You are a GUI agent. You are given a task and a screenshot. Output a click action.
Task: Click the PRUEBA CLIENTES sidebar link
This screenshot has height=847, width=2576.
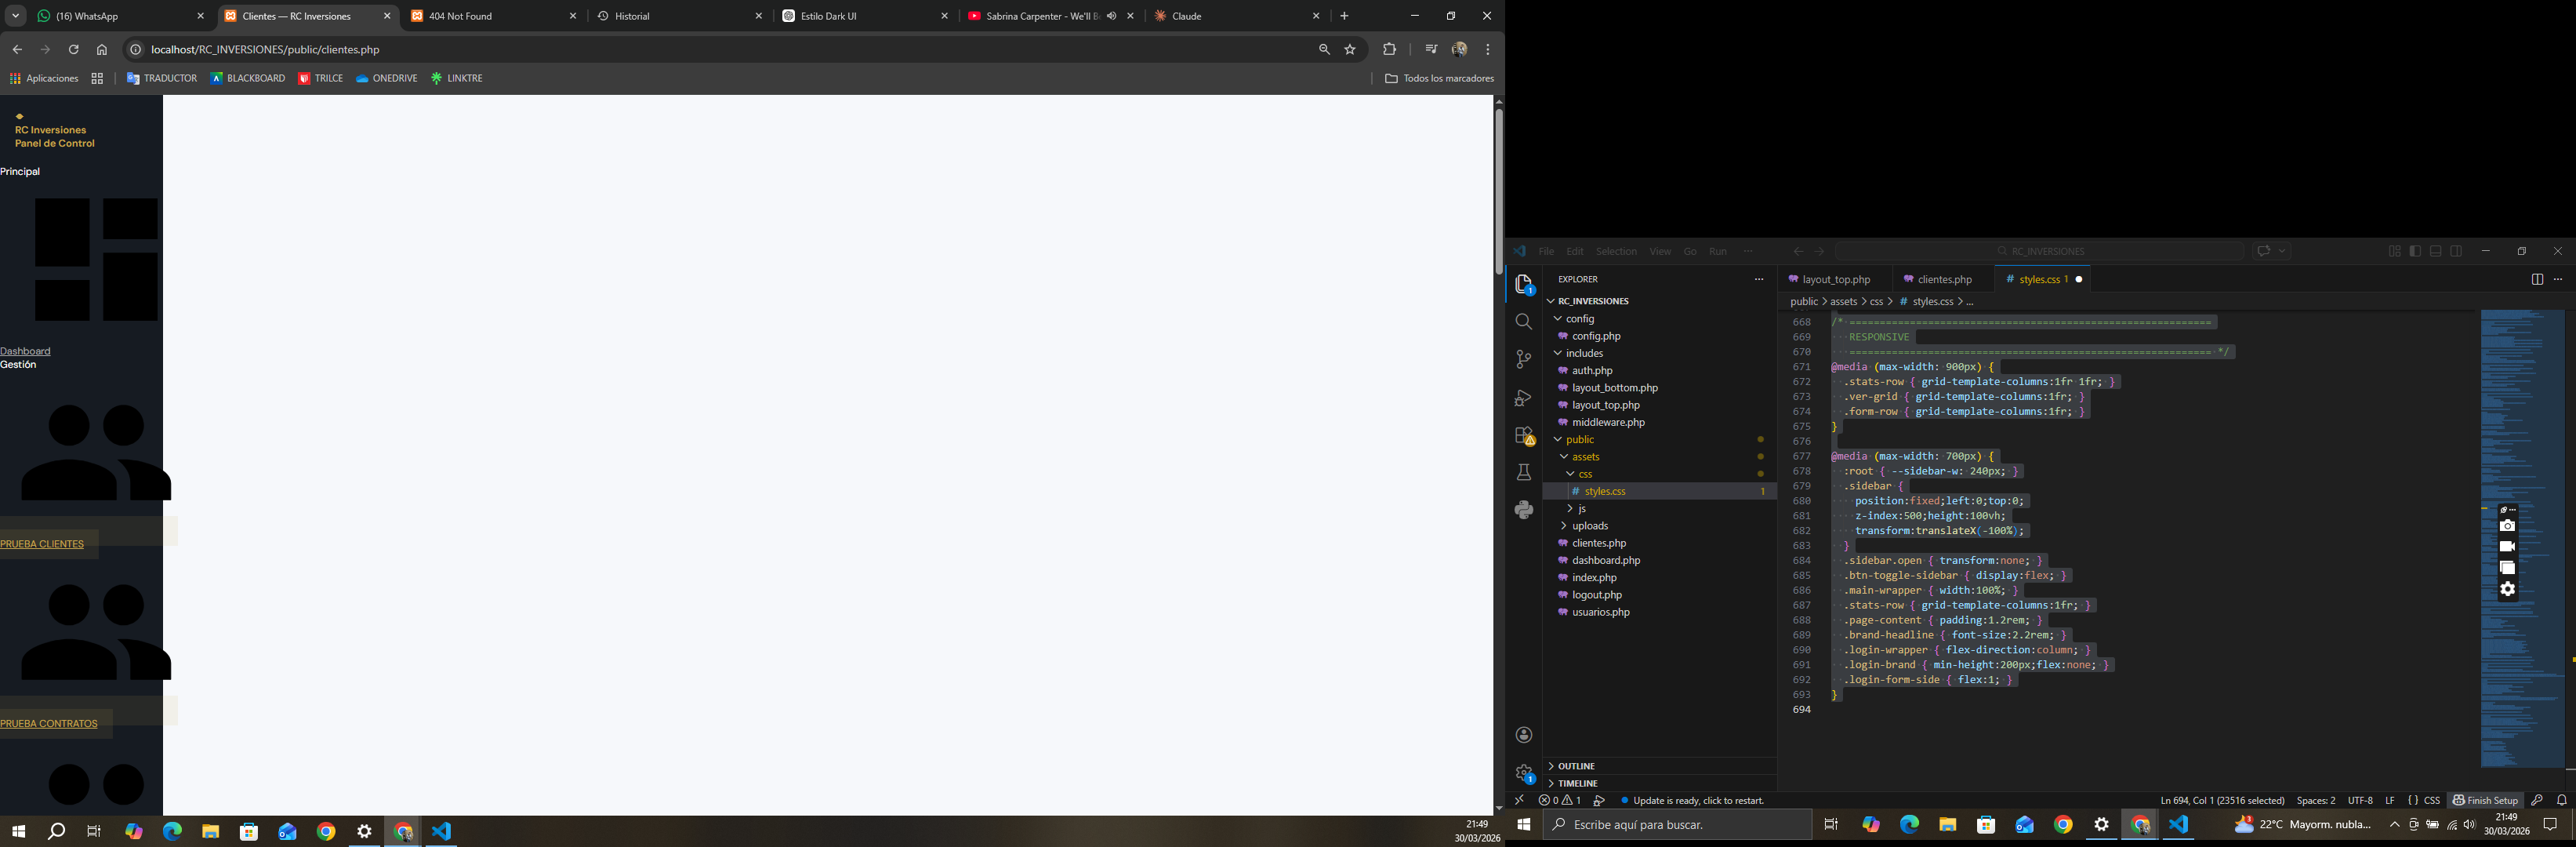pos(42,544)
